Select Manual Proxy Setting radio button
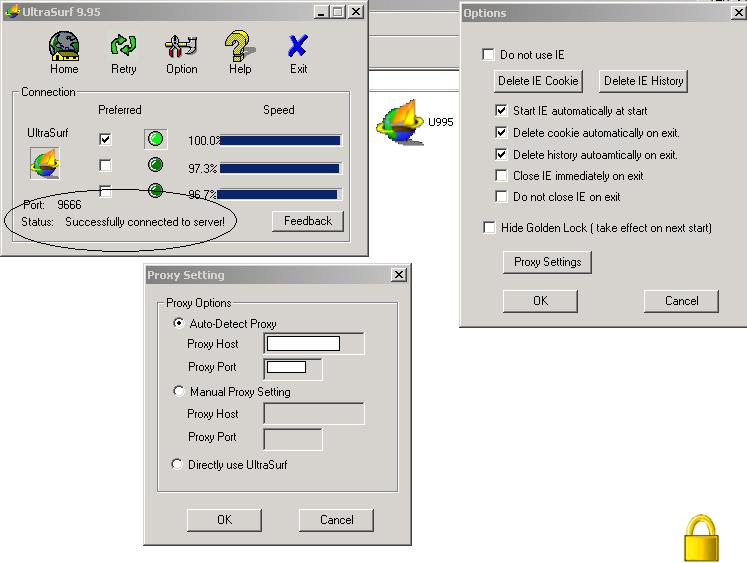Viewport: 747px width, 563px height. (x=179, y=391)
